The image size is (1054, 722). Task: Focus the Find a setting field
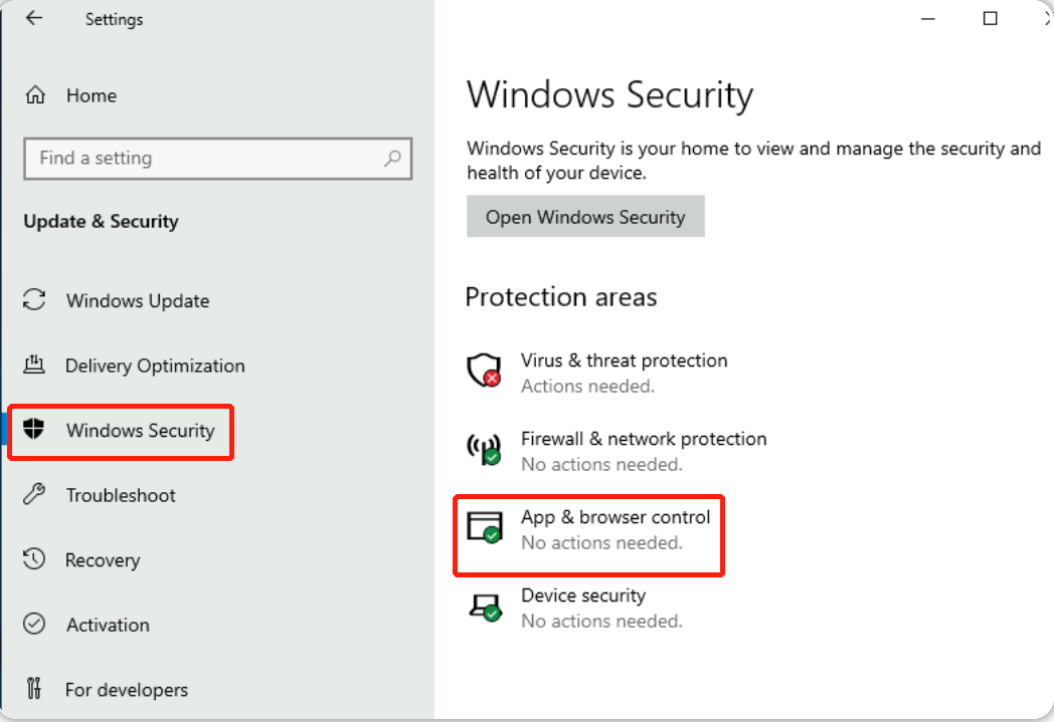tap(218, 159)
